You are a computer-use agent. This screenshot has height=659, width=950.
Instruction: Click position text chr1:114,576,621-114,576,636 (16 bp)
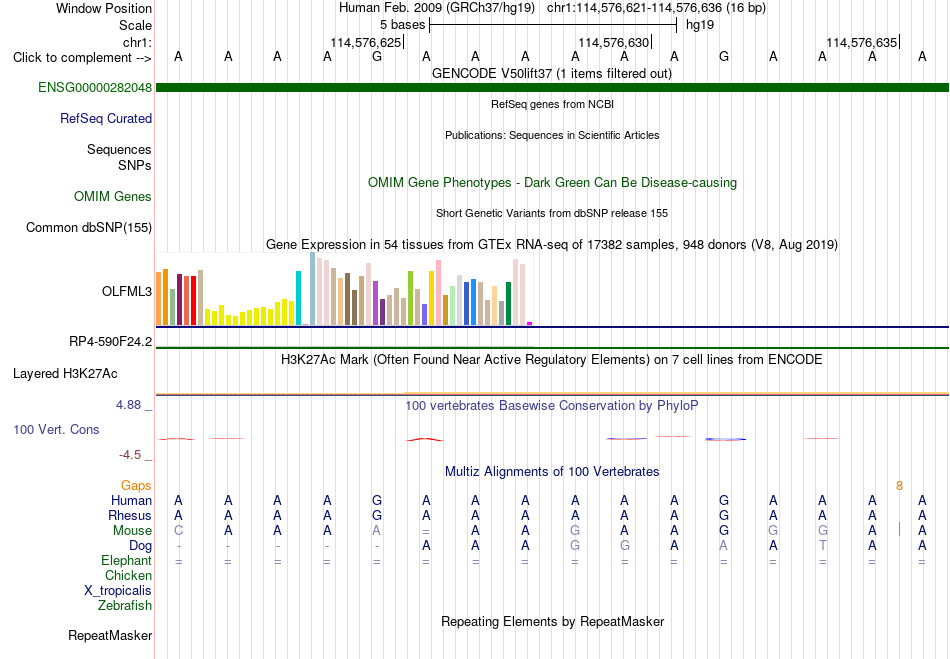(x=656, y=8)
